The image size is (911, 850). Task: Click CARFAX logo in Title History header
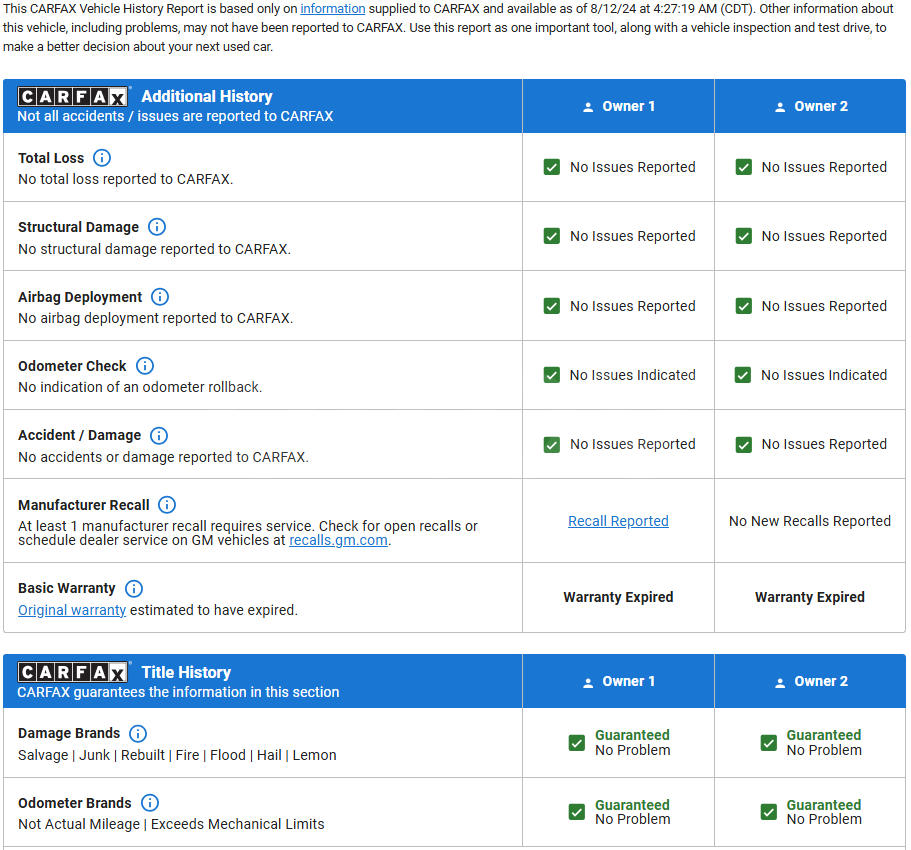73,672
